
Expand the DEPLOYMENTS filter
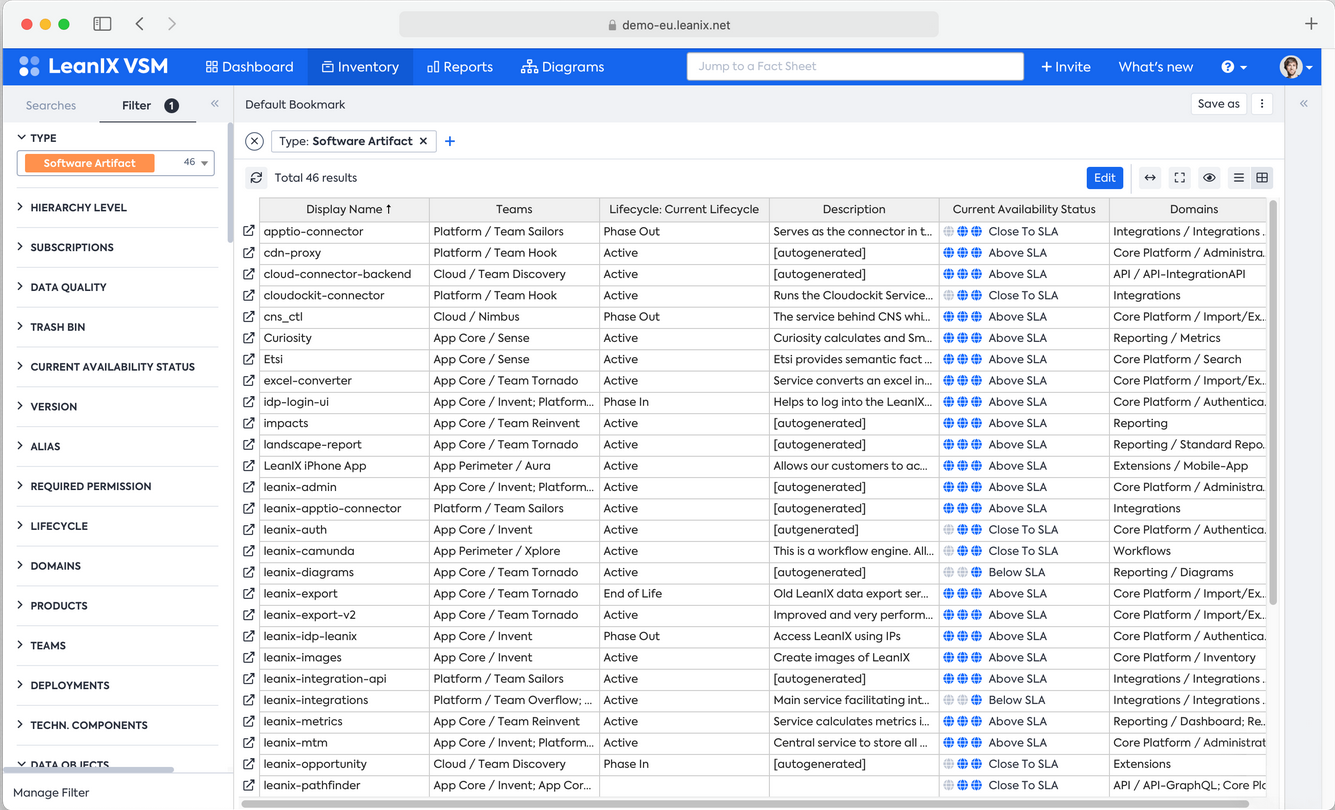[x=63, y=686]
